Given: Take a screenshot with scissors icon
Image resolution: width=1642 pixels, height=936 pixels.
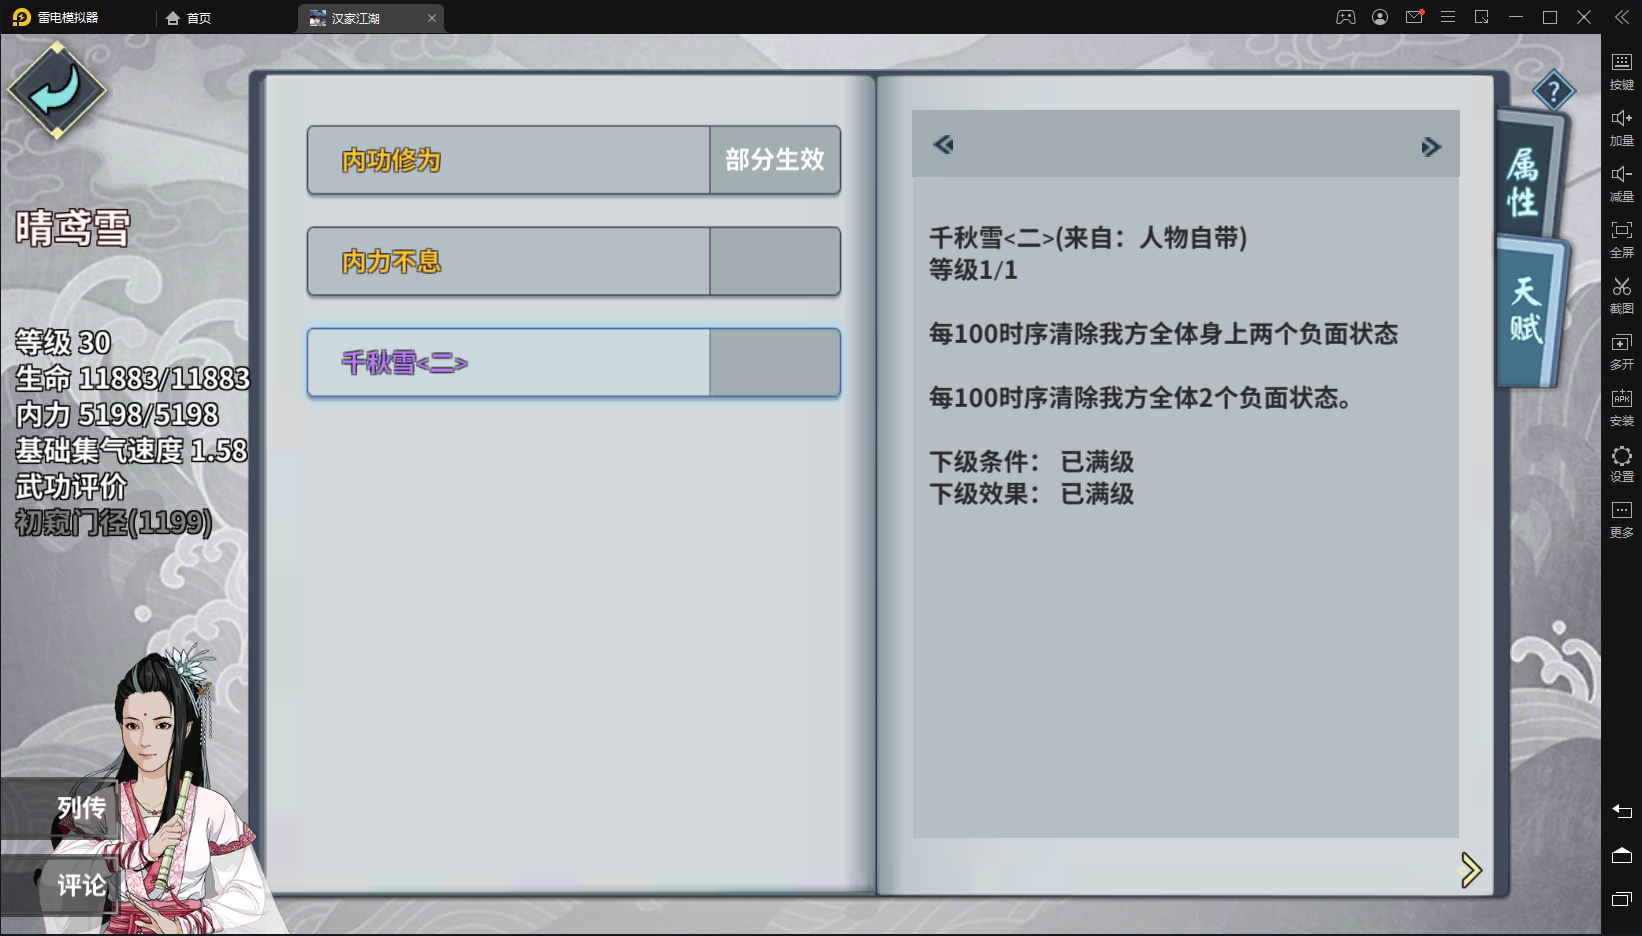Looking at the screenshot, I should [1621, 294].
